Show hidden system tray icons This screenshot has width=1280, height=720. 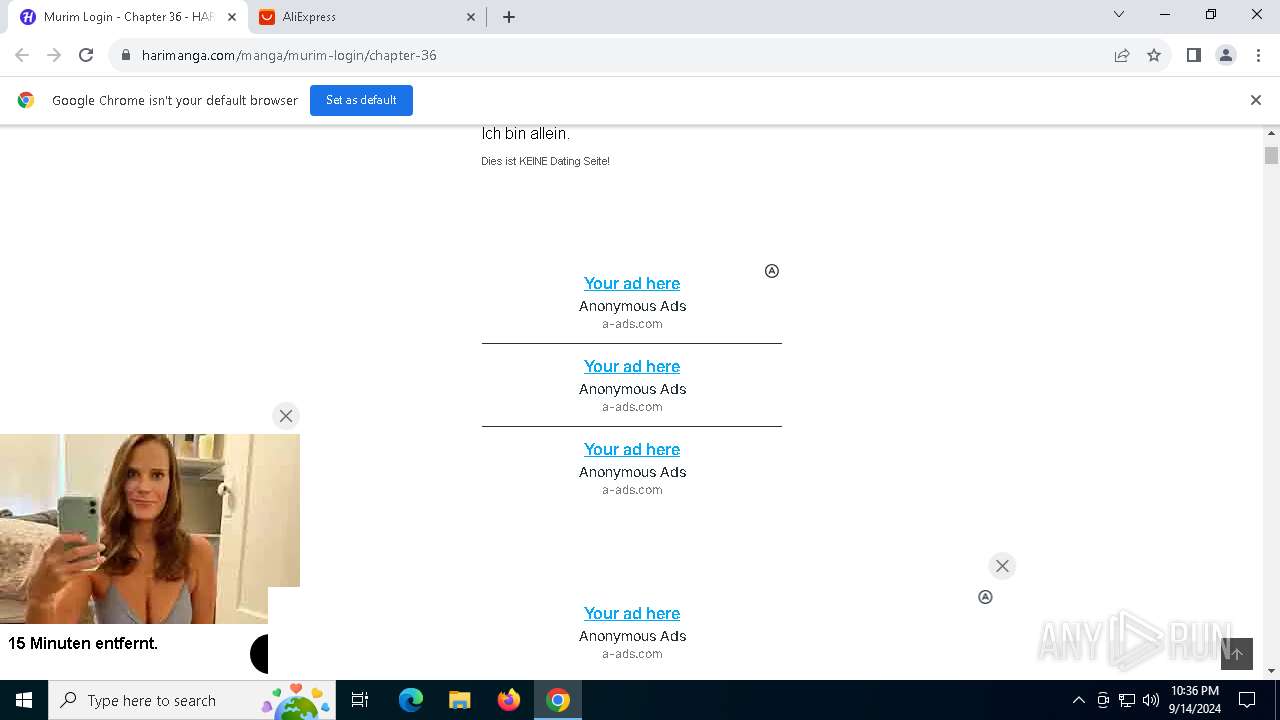(1078, 700)
